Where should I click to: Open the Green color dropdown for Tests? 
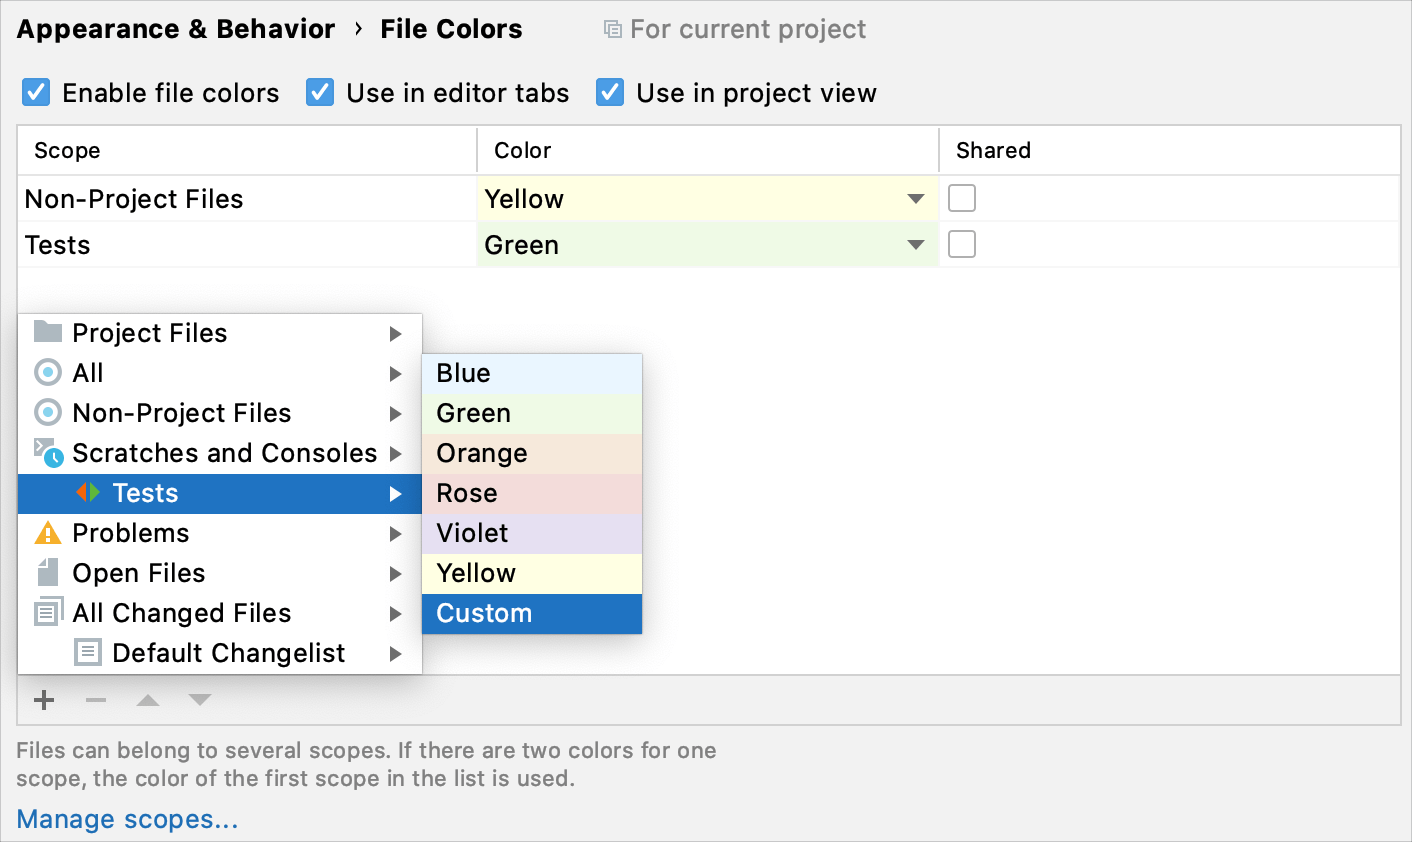[914, 244]
